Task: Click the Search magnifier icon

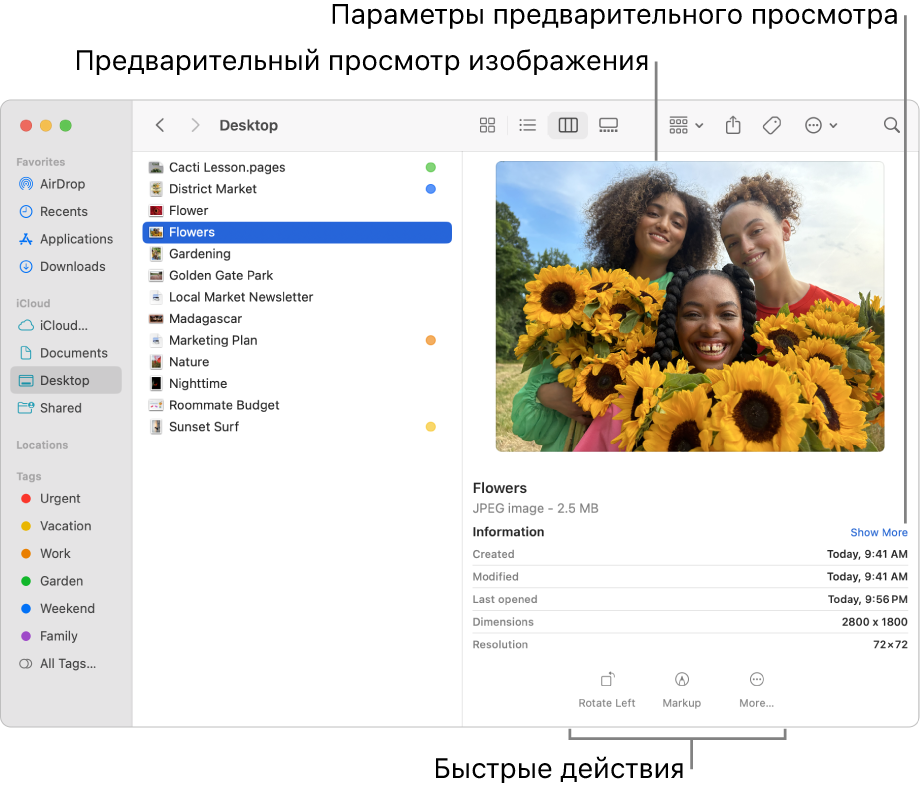Action: pos(891,125)
